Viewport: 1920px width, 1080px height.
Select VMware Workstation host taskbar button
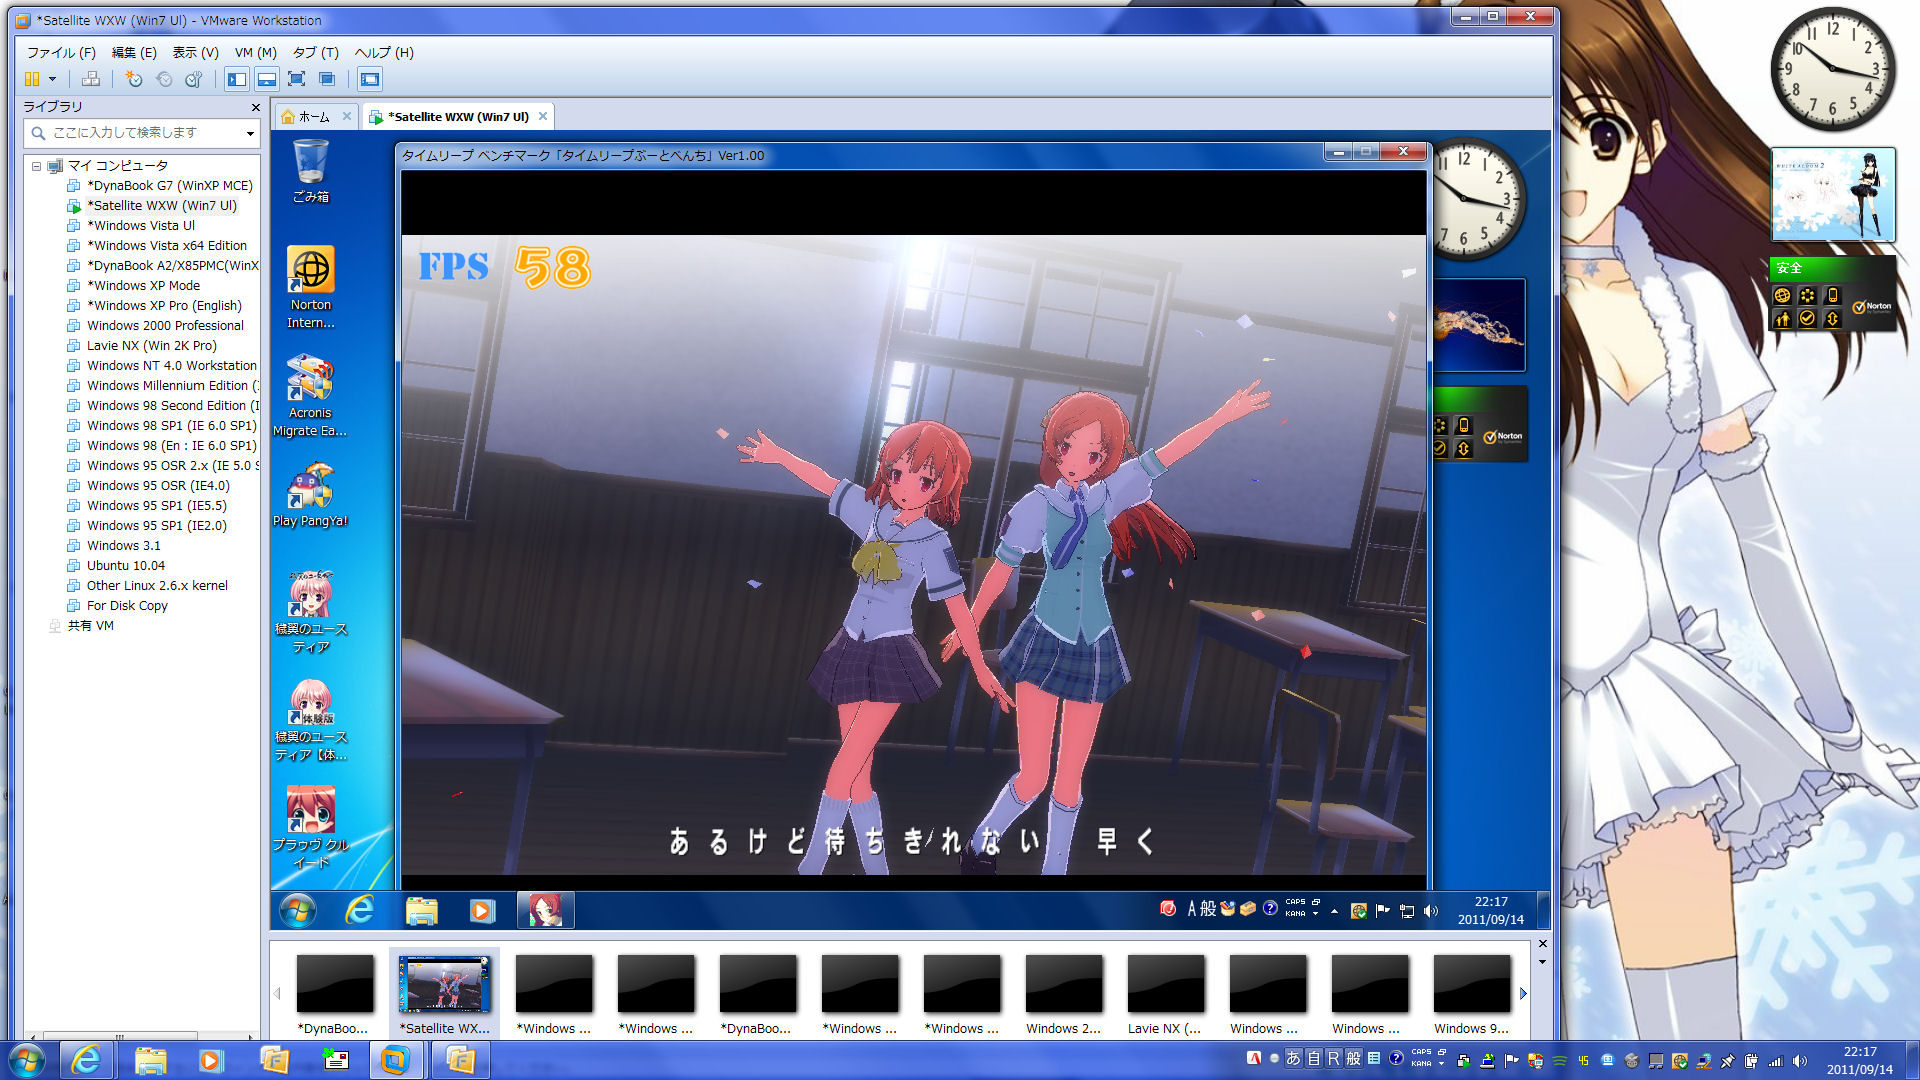pos(397,1060)
